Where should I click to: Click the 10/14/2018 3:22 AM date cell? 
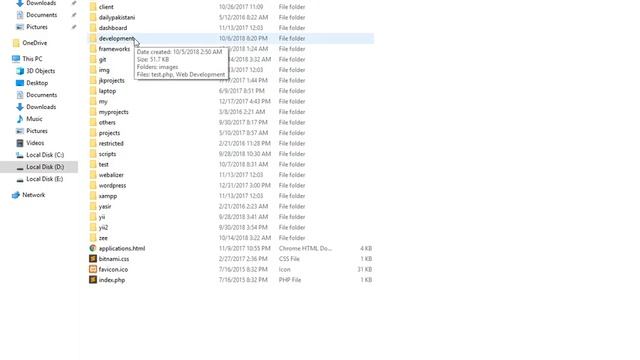point(245,238)
